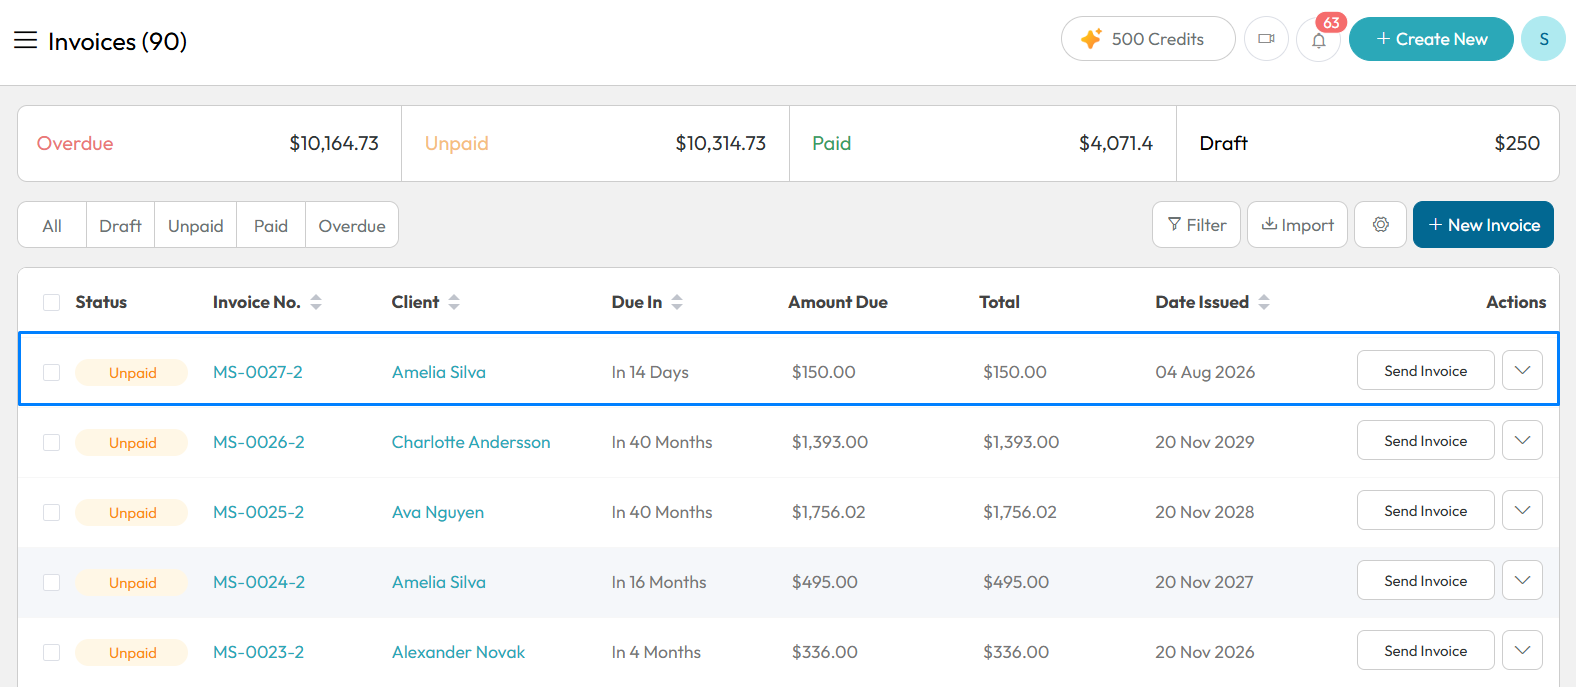Viewport: 1576px width, 687px height.
Task: Select checkbox for invoice MS-0026-2
Action: (x=51, y=442)
